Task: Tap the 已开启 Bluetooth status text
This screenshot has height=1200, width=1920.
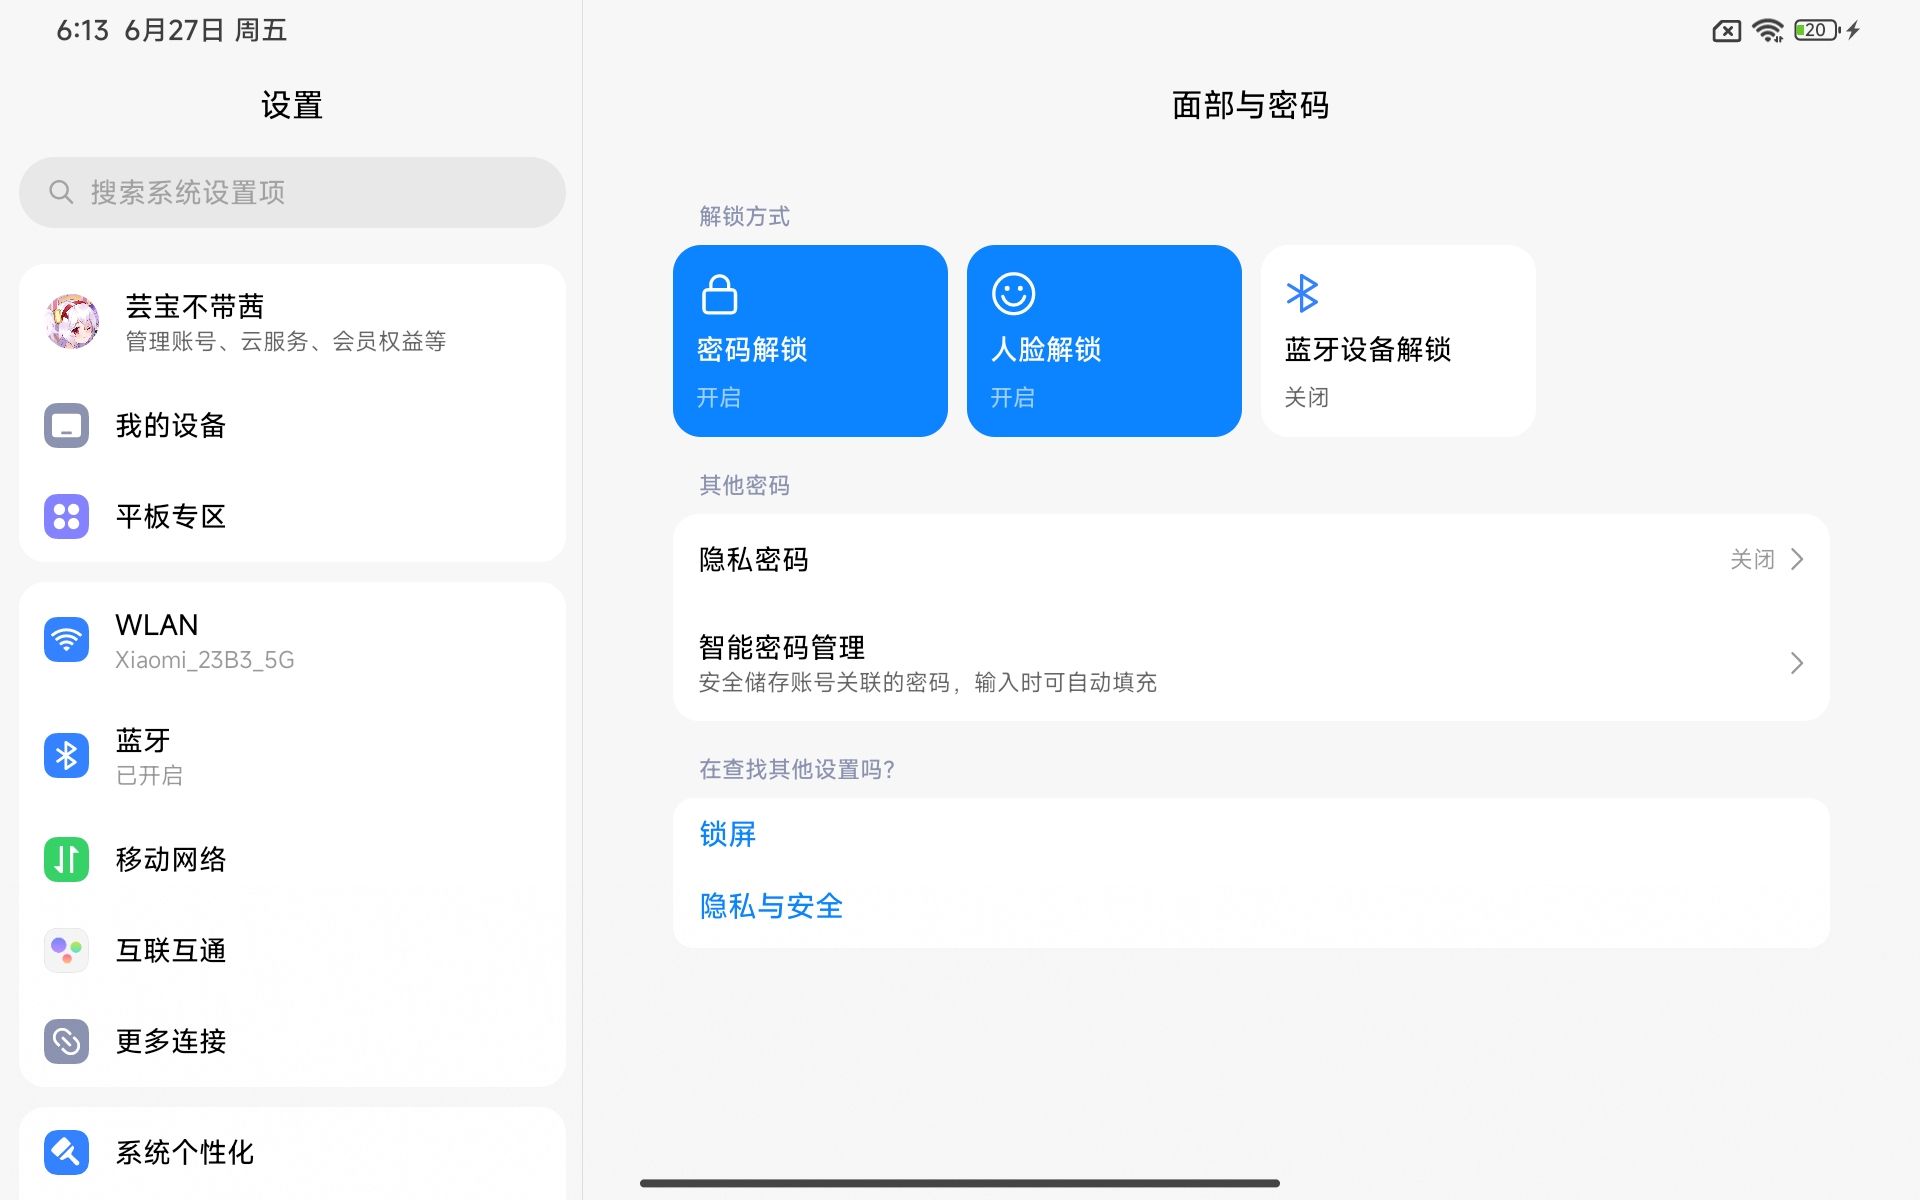Action: coord(149,775)
